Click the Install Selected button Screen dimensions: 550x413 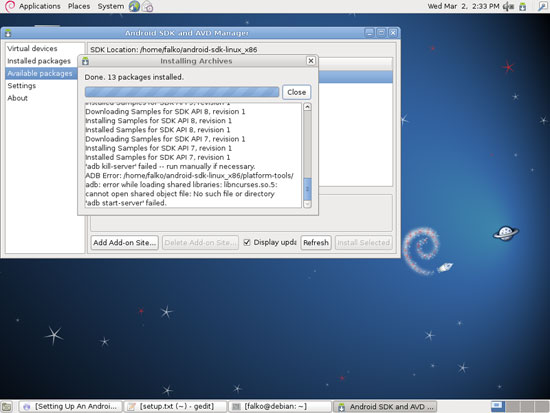(363, 242)
